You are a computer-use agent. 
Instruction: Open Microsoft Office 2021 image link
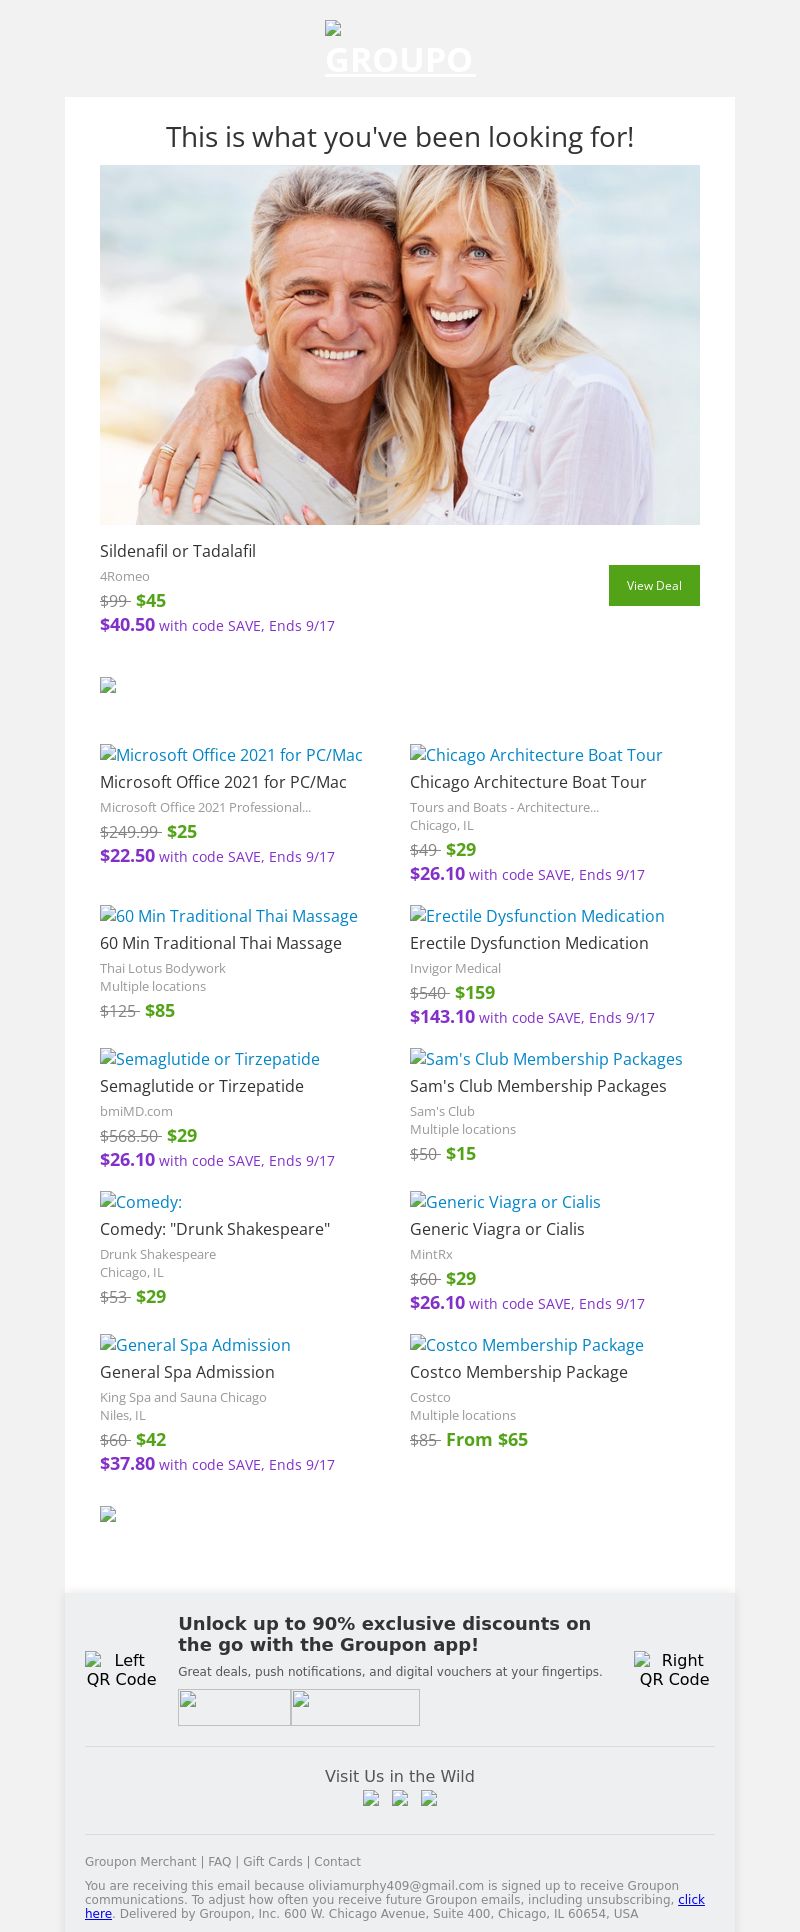pyautogui.click(x=231, y=755)
